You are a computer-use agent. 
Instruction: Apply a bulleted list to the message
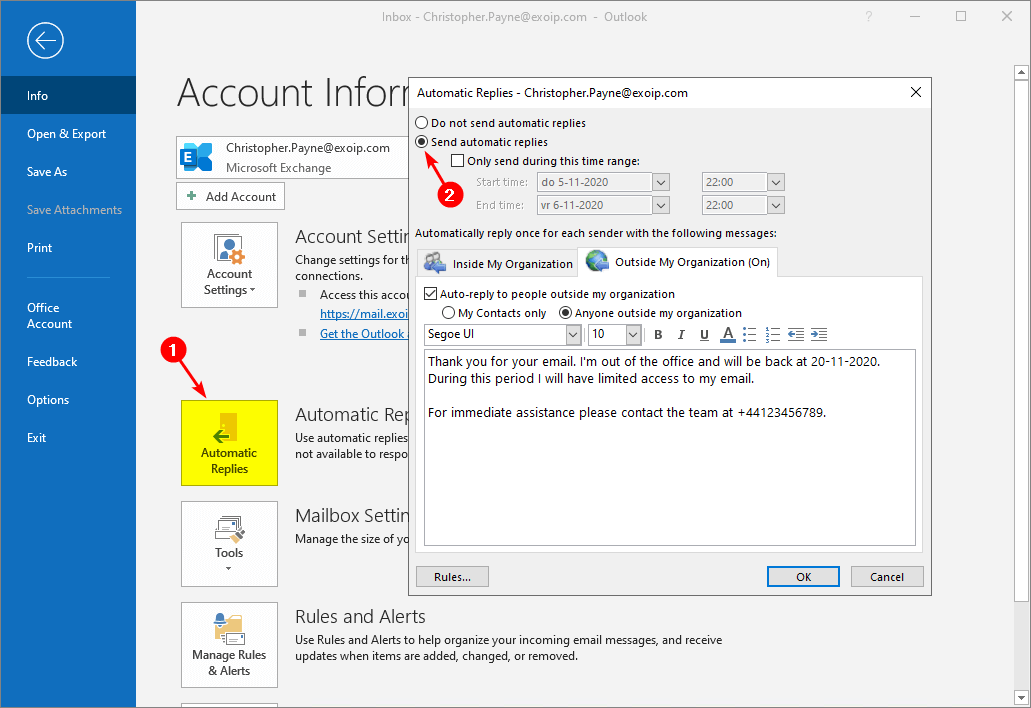pyautogui.click(x=750, y=334)
